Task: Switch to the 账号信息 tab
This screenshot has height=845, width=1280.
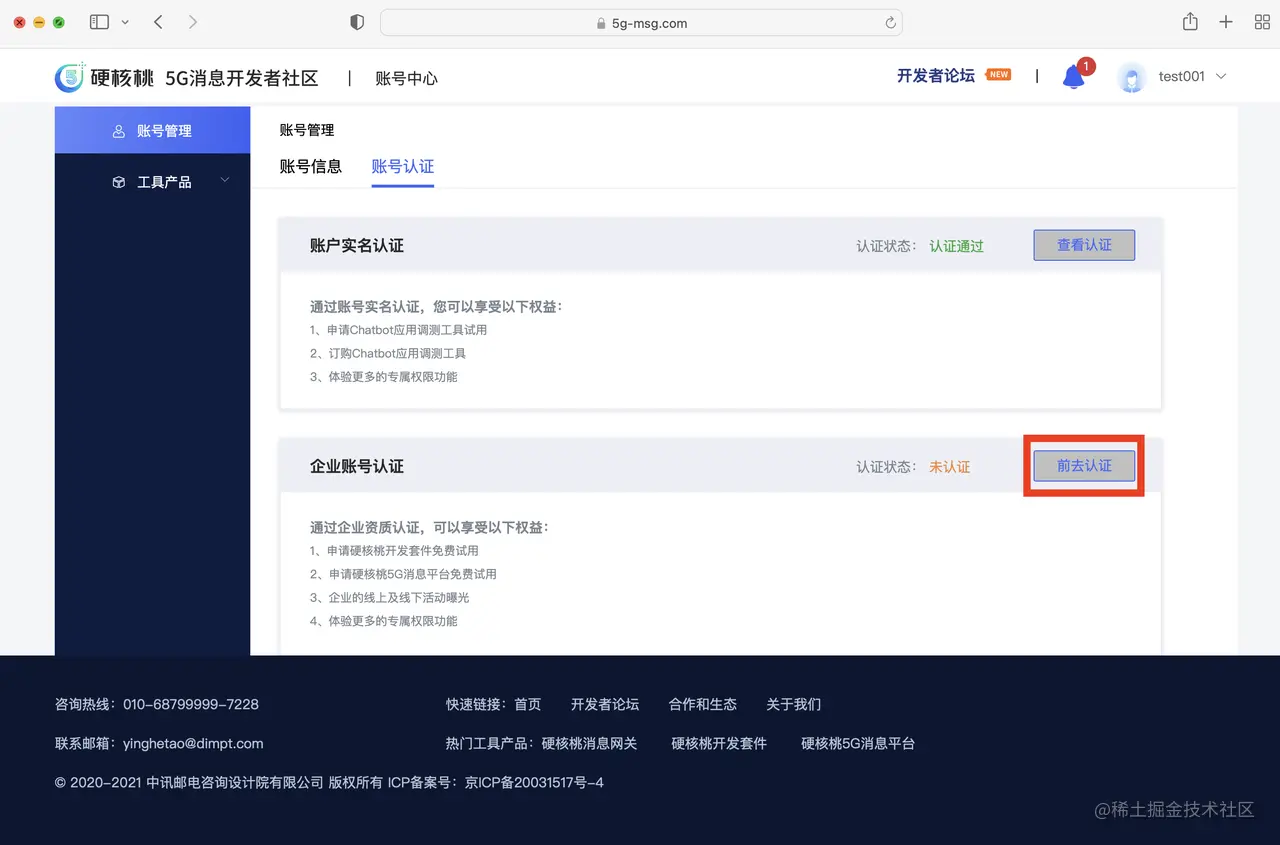Action: tap(311, 166)
